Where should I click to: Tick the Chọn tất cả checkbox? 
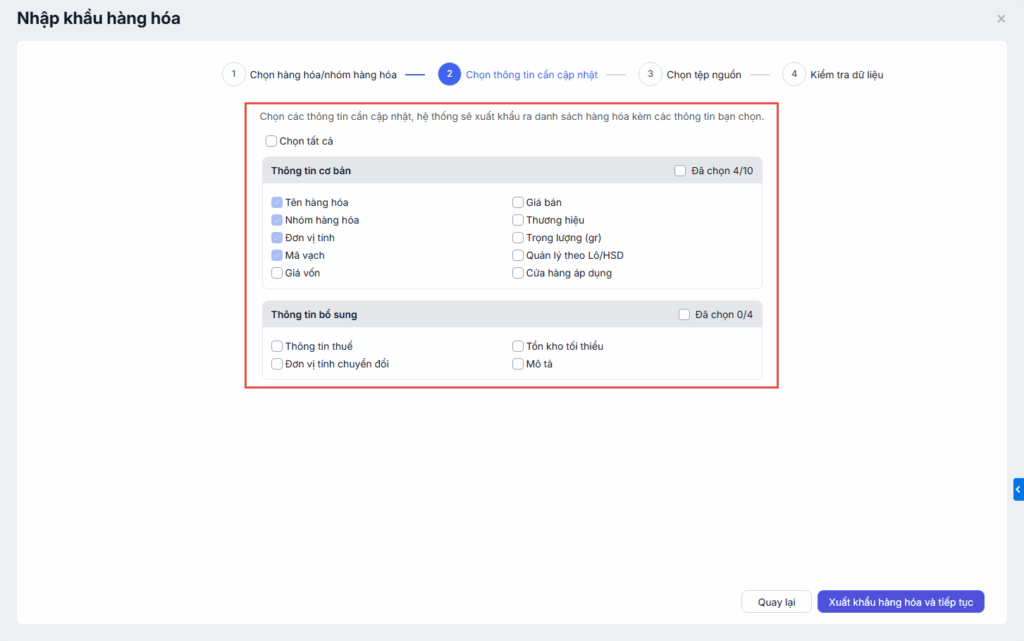pyautogui.click(x=272, y=141)
